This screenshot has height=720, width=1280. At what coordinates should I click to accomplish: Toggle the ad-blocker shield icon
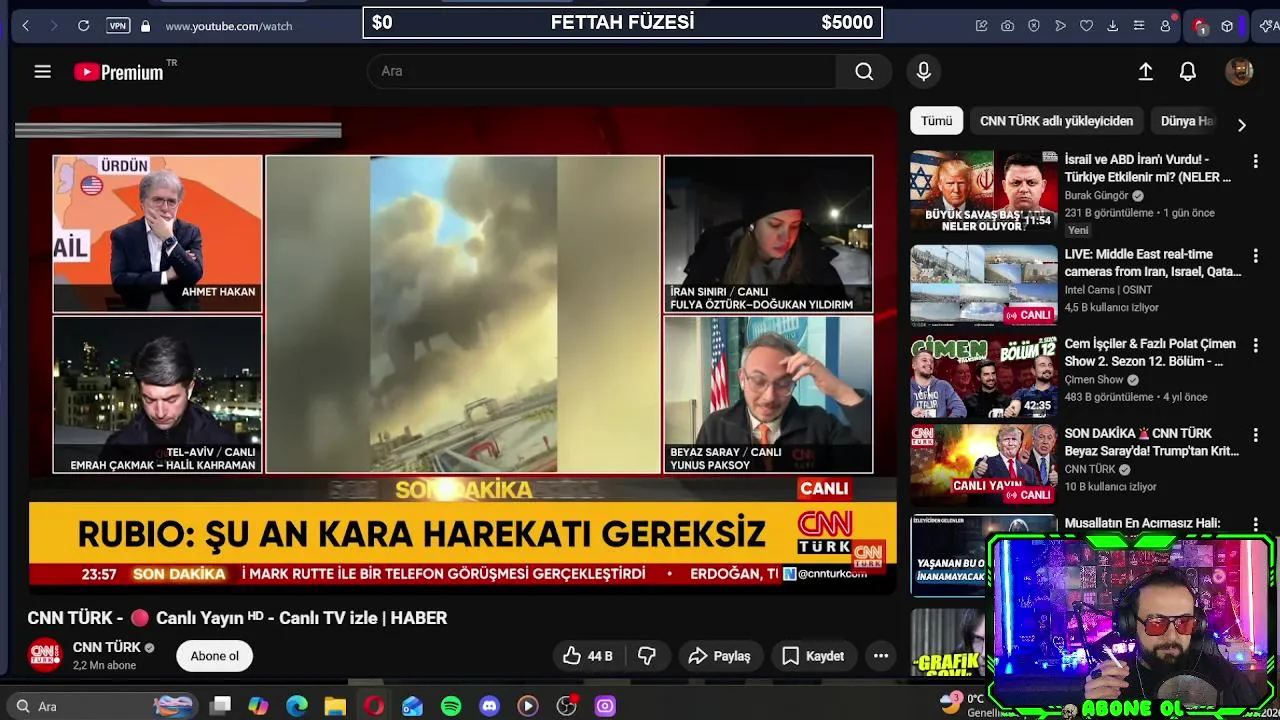[x=1034, y=26]
